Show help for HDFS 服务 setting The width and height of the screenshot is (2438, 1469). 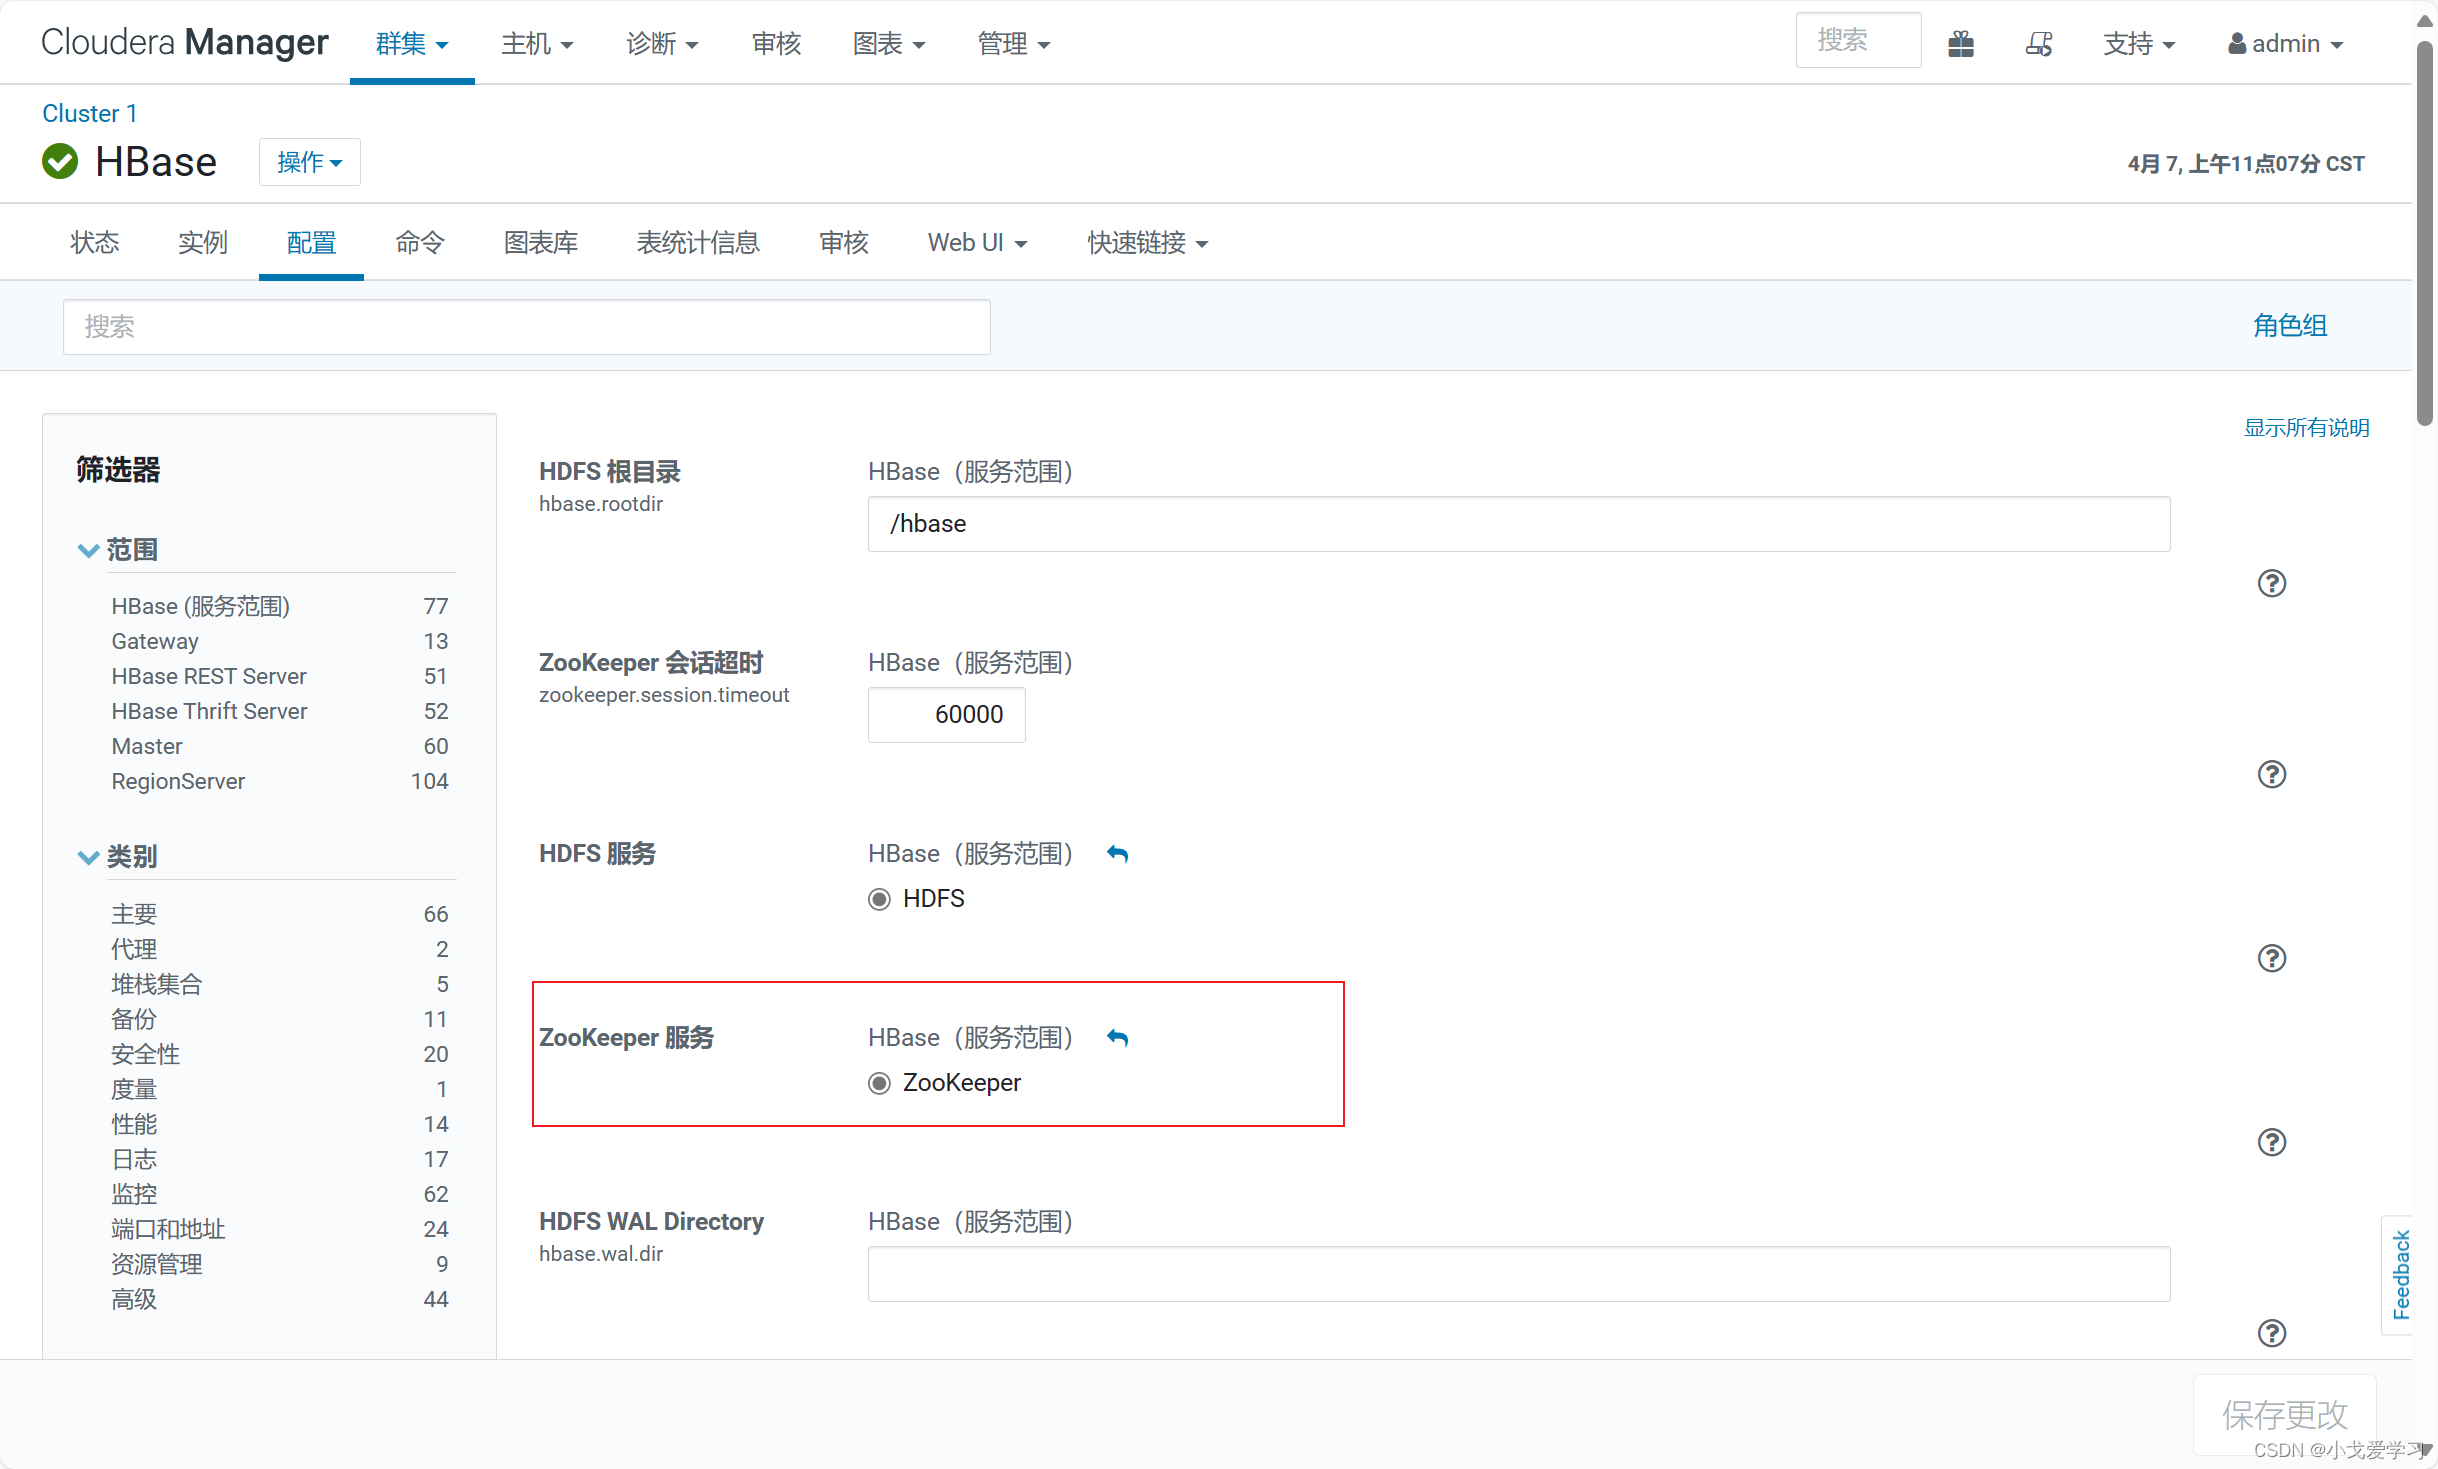(2272, 958)
